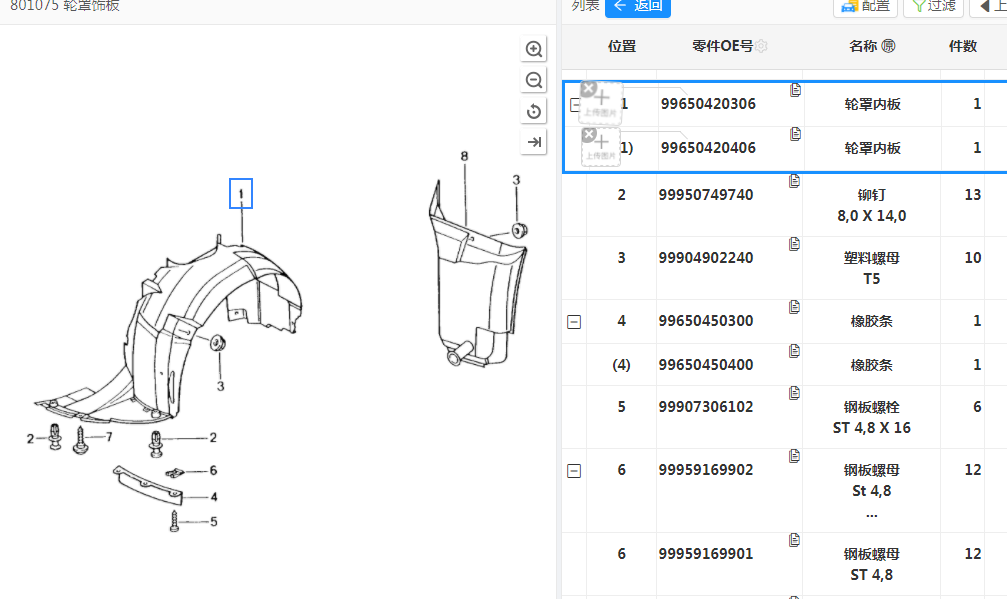
Task: Open the 过滤 filter button
Action: 933,6
